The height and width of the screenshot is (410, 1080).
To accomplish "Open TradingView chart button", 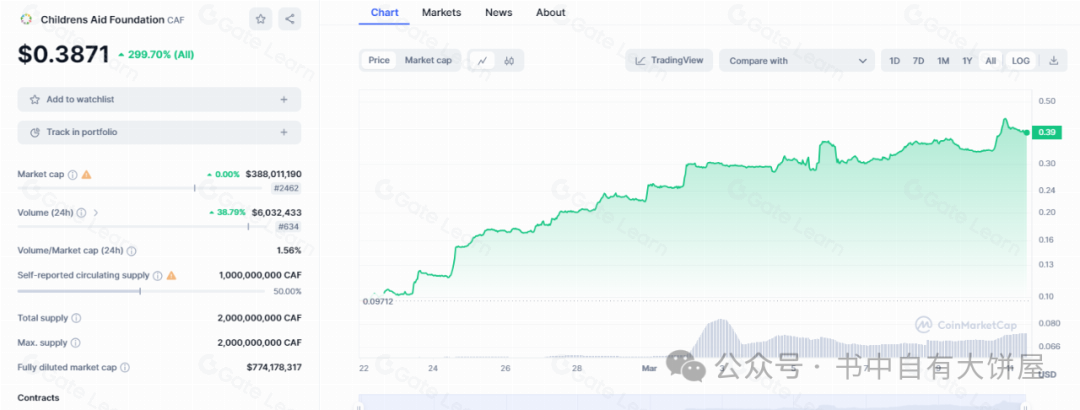I will [670, 61].
